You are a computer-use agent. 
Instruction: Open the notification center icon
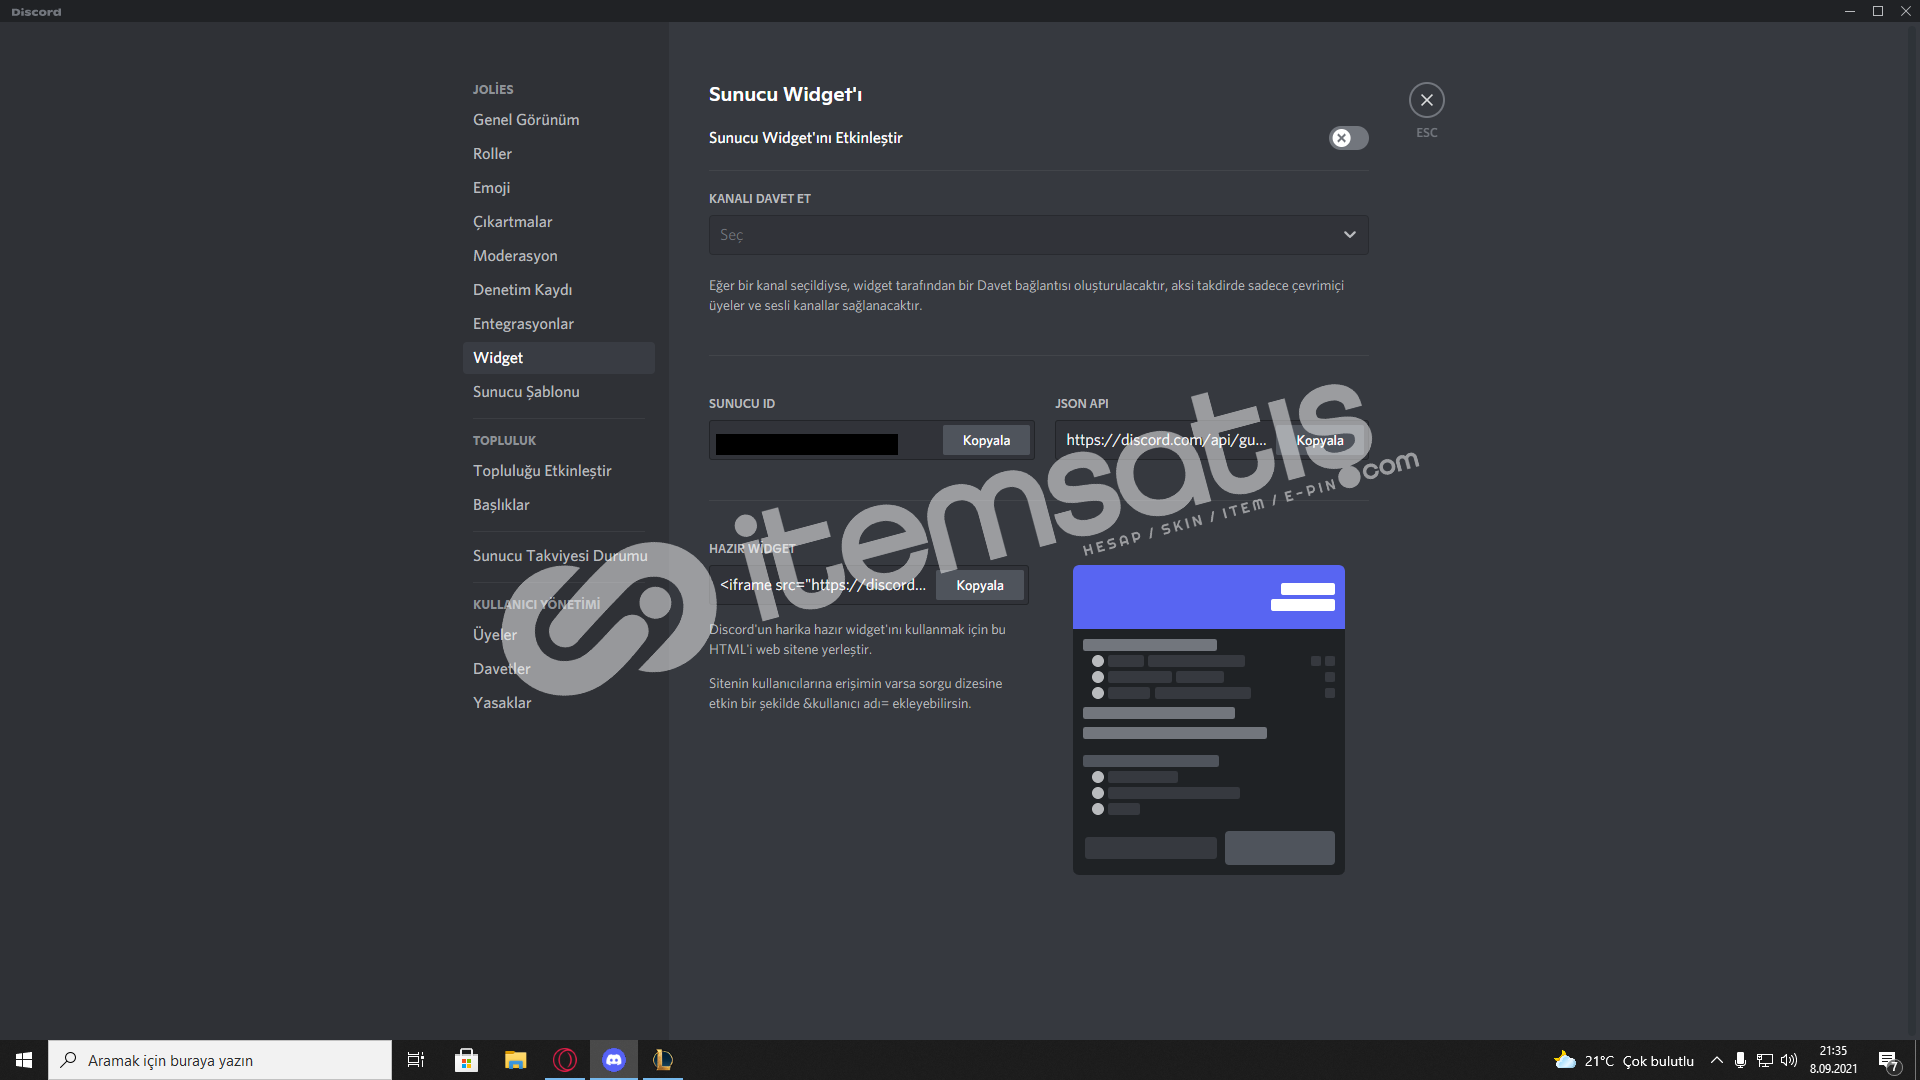coord(1889,1060)
